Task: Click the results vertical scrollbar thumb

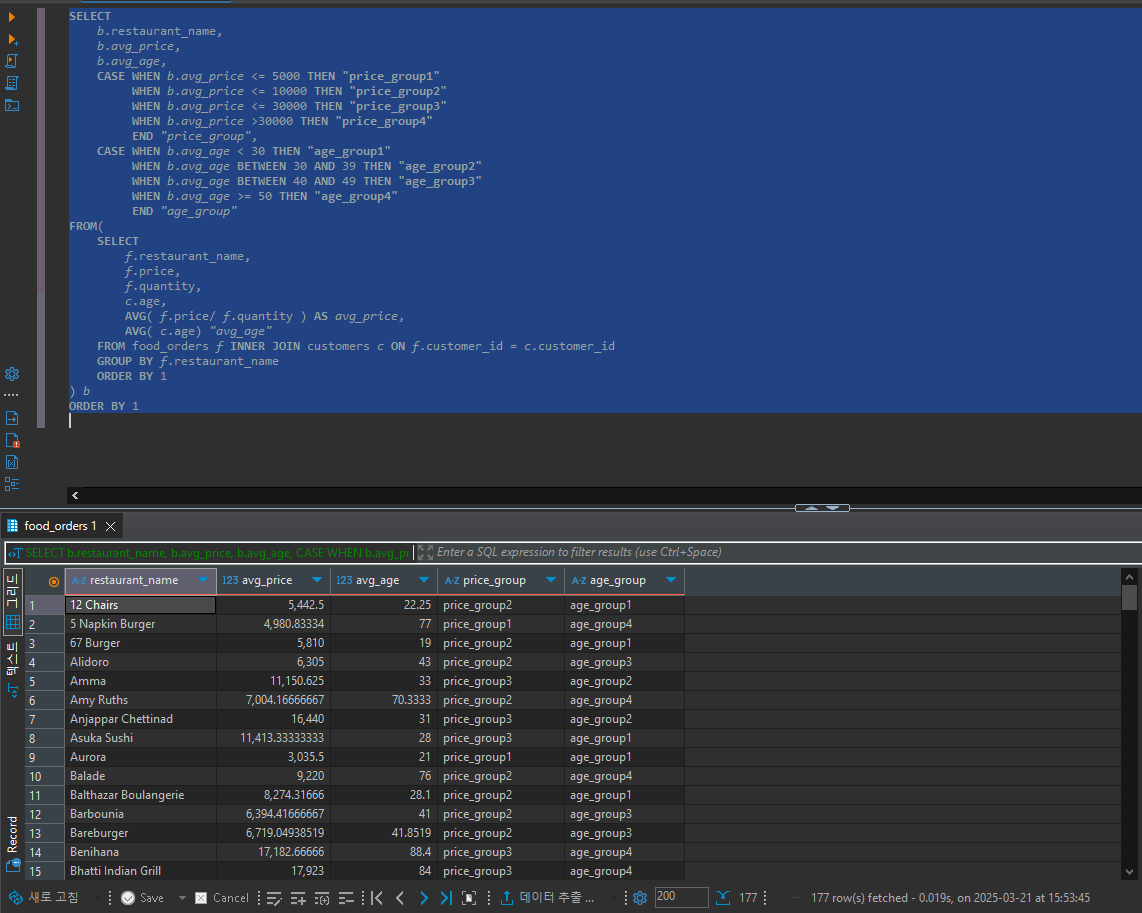Action: point(1129,598)
